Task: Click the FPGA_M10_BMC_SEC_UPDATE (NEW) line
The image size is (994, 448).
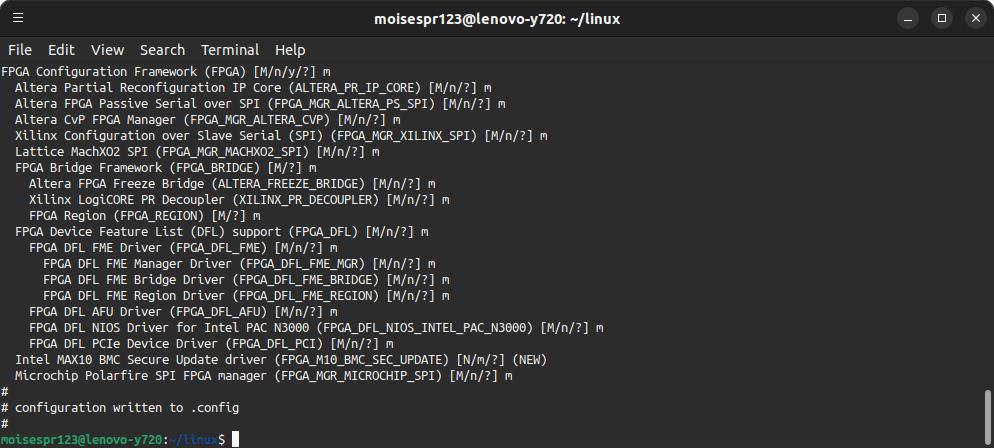Action: 281,360
